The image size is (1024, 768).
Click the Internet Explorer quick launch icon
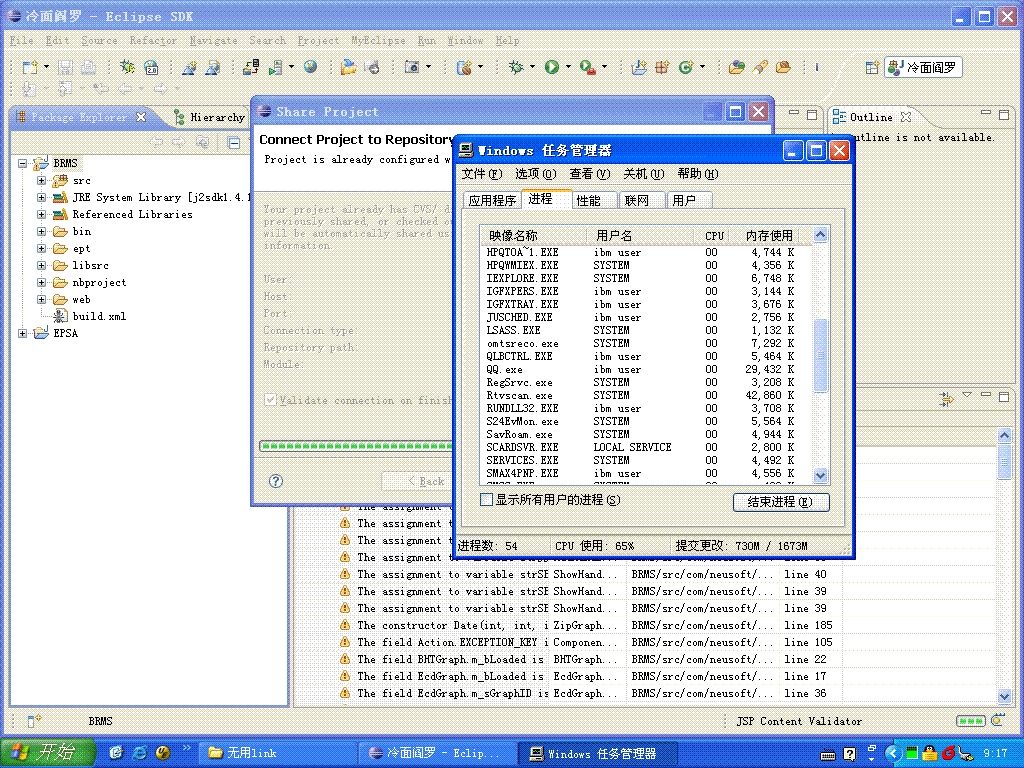click(140, 752)
